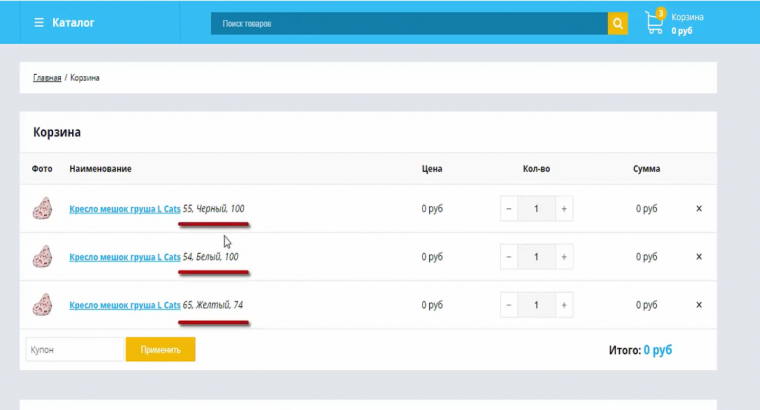
Task: Click the Поиск товаров search field
Action: click(408, 23)
